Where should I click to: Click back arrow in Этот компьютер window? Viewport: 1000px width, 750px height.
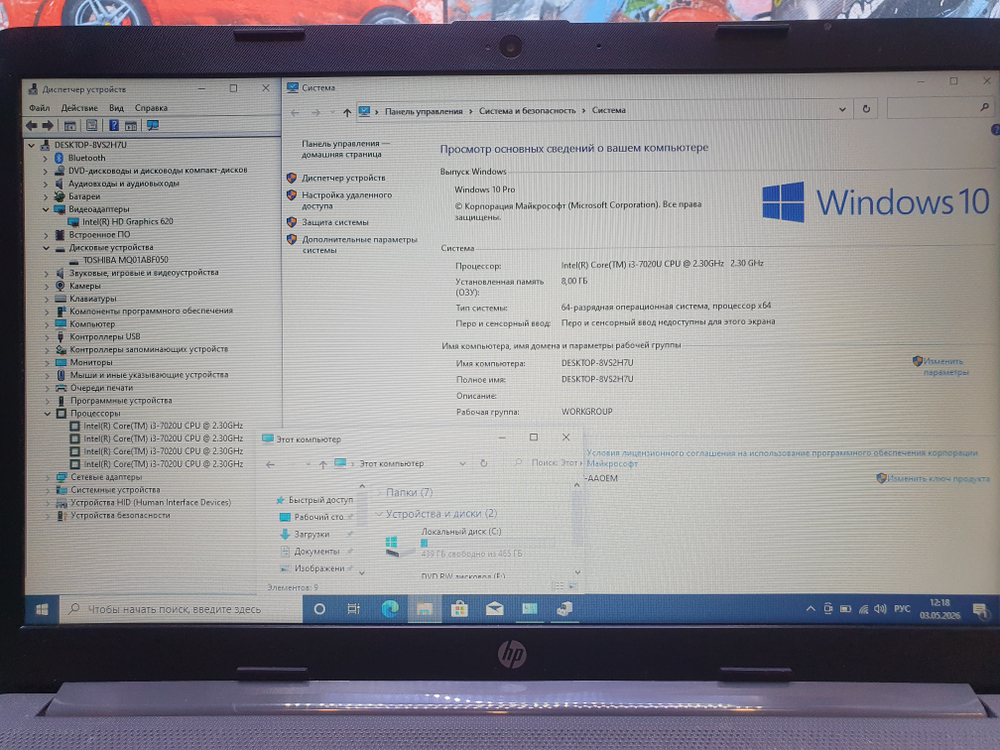tap(270, 464)
